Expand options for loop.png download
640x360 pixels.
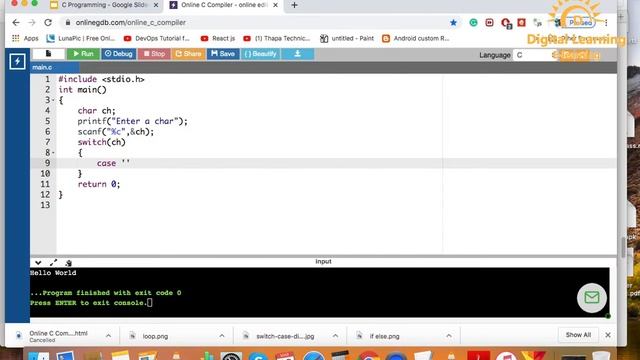(222, 336)
